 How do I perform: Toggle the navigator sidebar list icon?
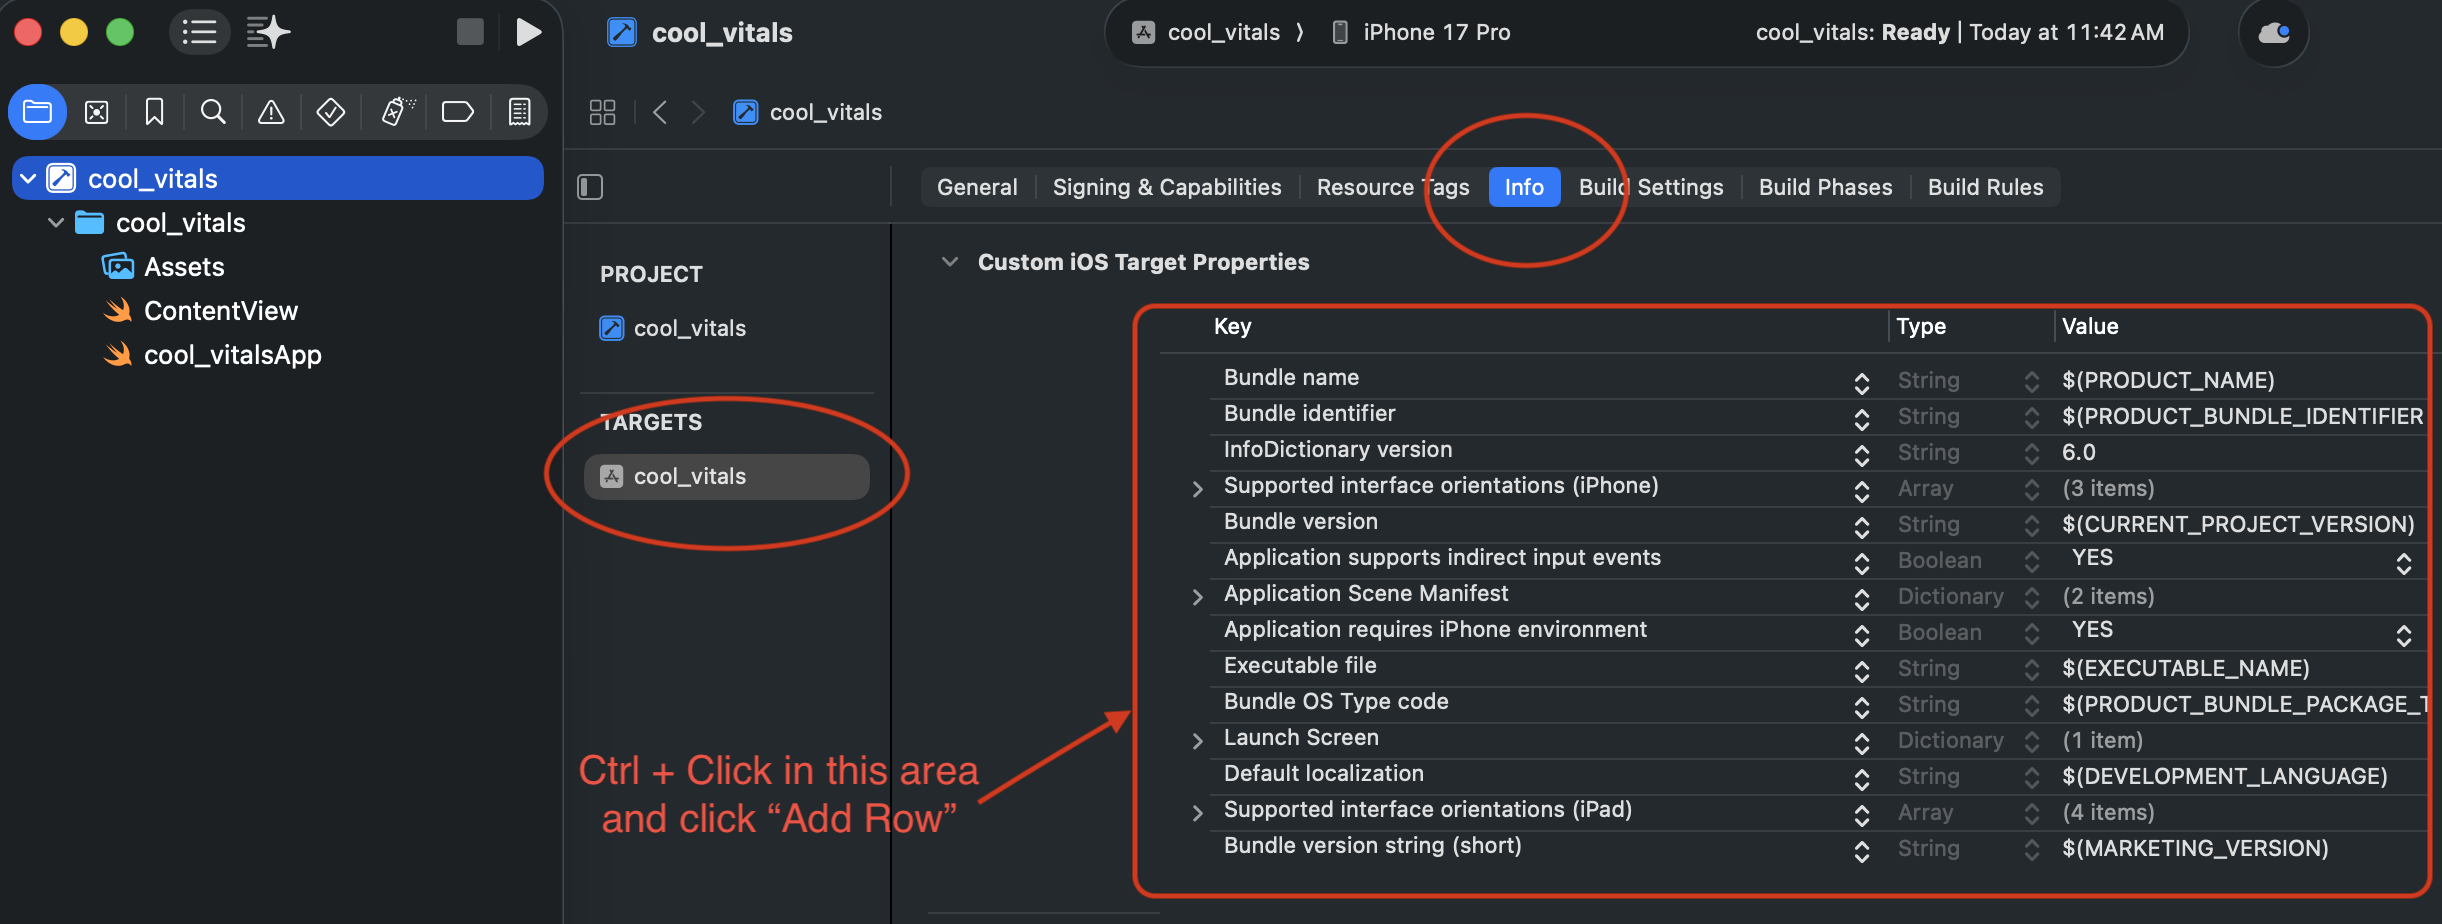click(199, 33)
